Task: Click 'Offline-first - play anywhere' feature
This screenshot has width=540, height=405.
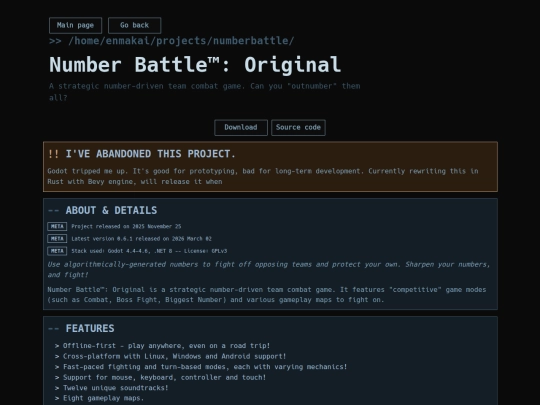Action: 166,346
